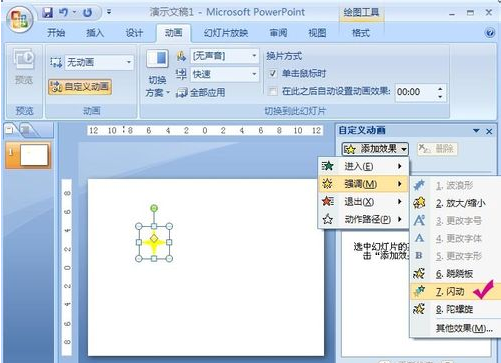
Task: Open the 进入(E) entrance effects submenu
Action: pyautogui.click(x=363, y=166)
